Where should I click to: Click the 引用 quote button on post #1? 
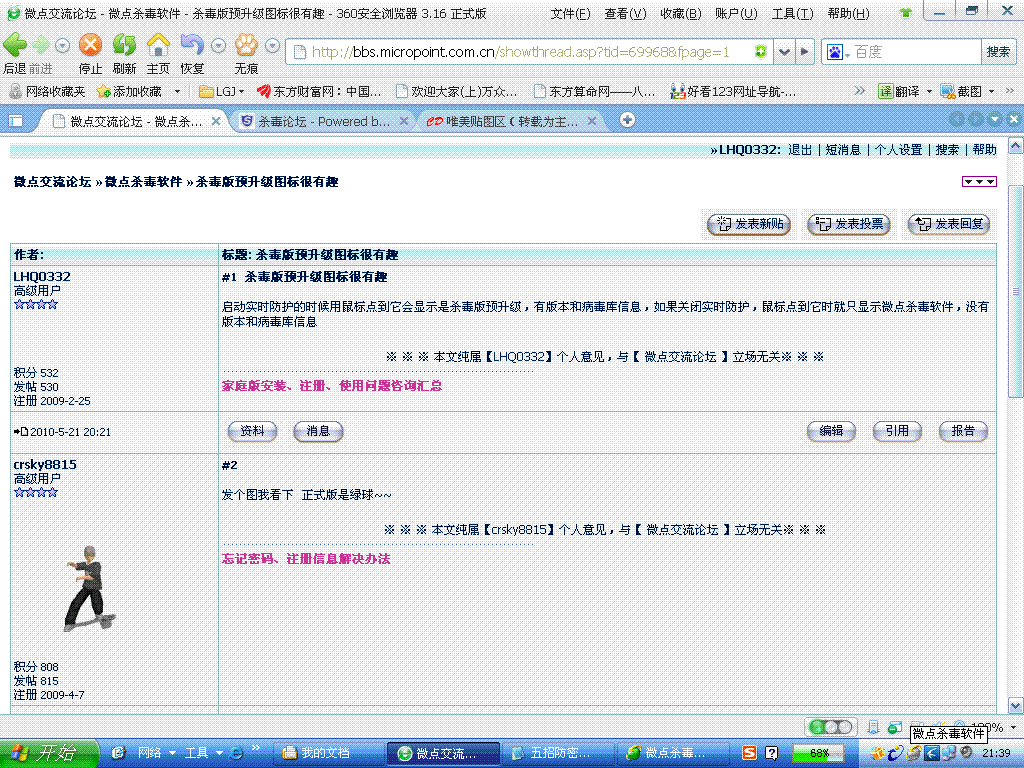[897, 431]
